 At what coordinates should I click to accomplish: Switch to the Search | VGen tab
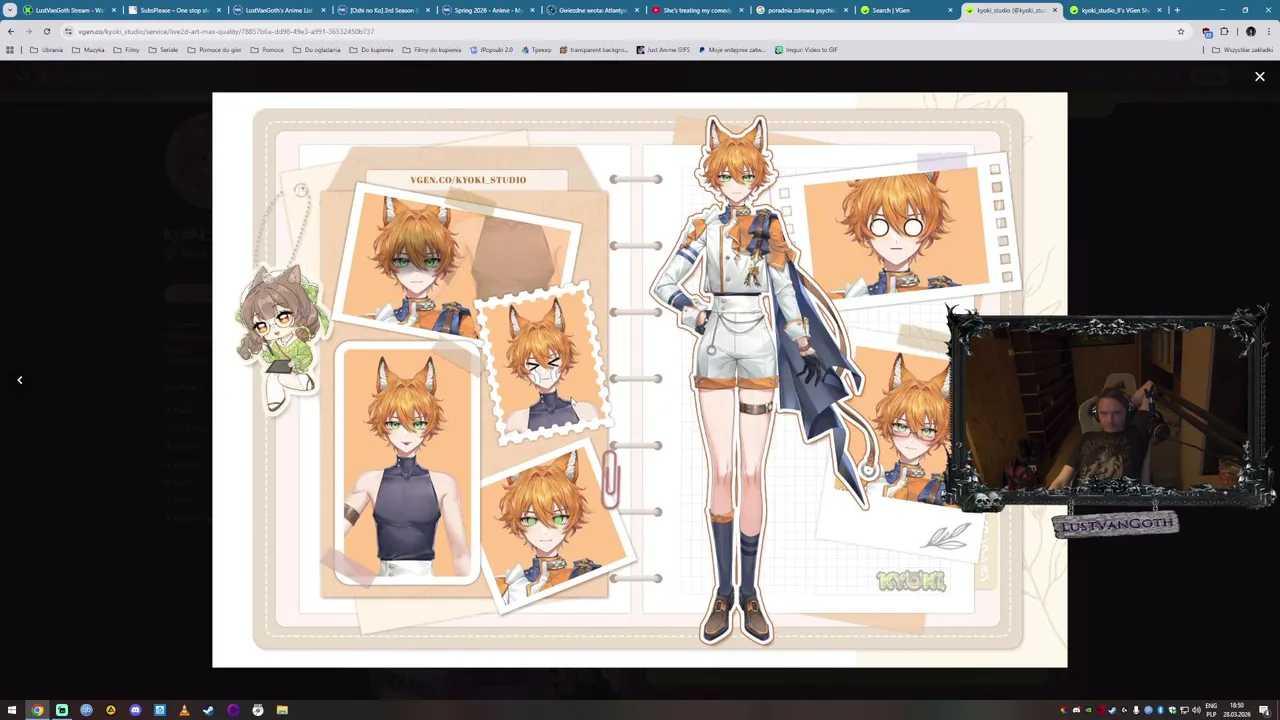[906, 10]
